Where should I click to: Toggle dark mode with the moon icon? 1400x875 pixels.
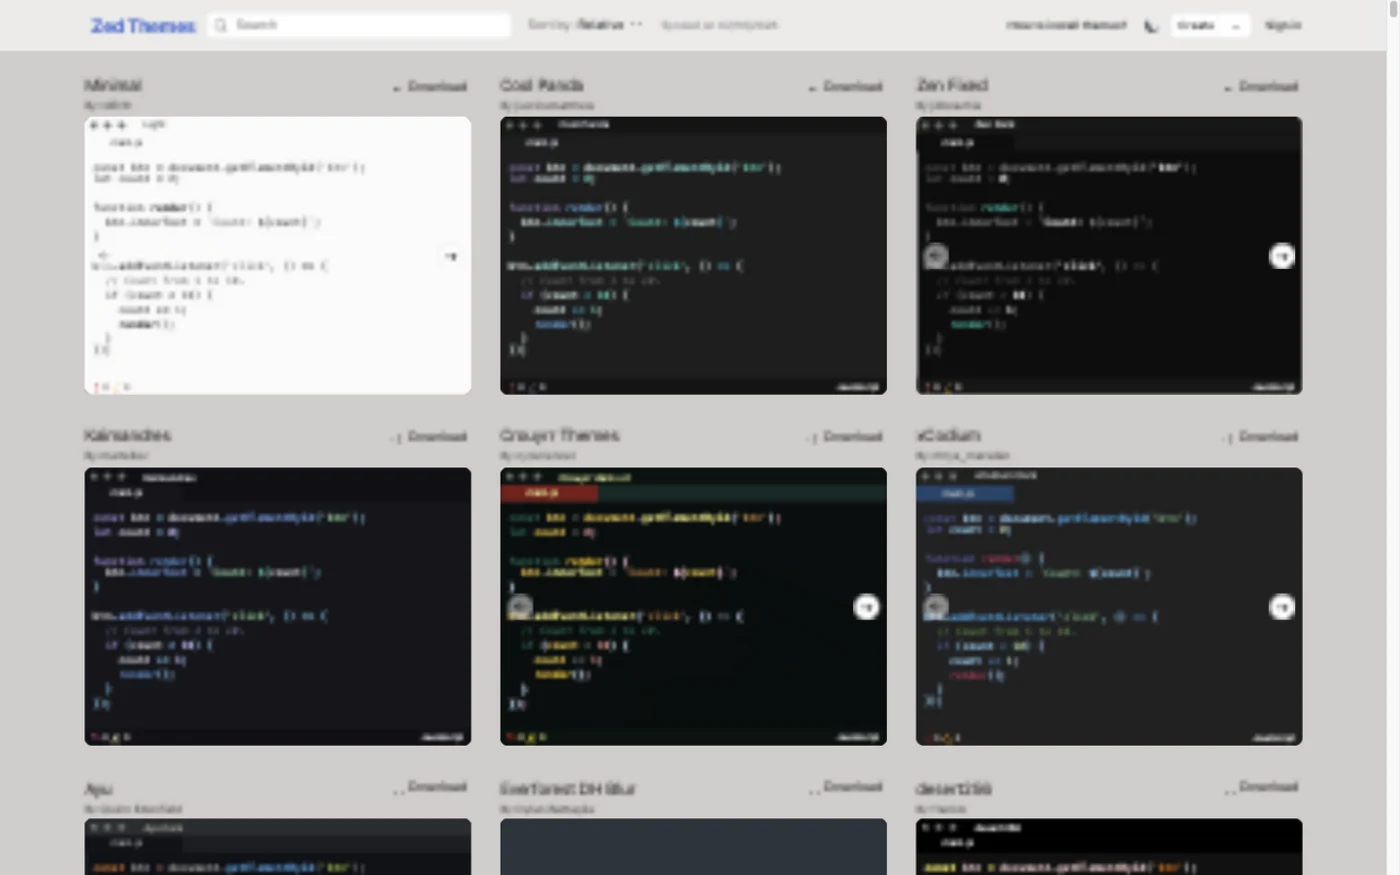(x=1151, y=26)
